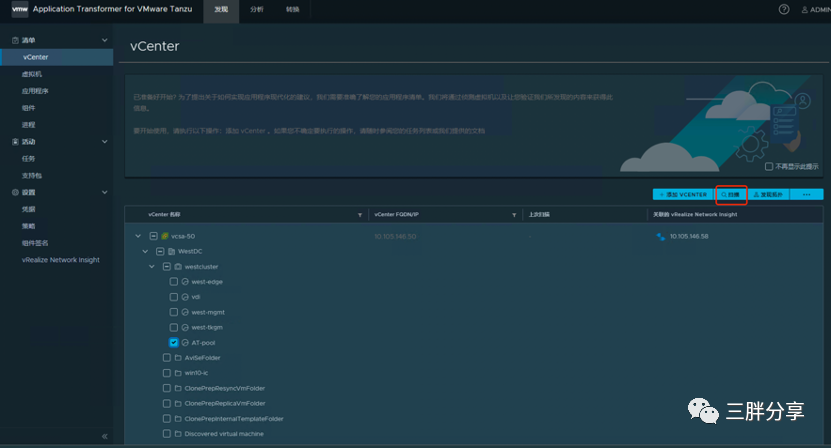The height and width of the screenshot is (448, 832).
Task: Check the west-mgmt checkbox
Action: (x=174, y=312)
